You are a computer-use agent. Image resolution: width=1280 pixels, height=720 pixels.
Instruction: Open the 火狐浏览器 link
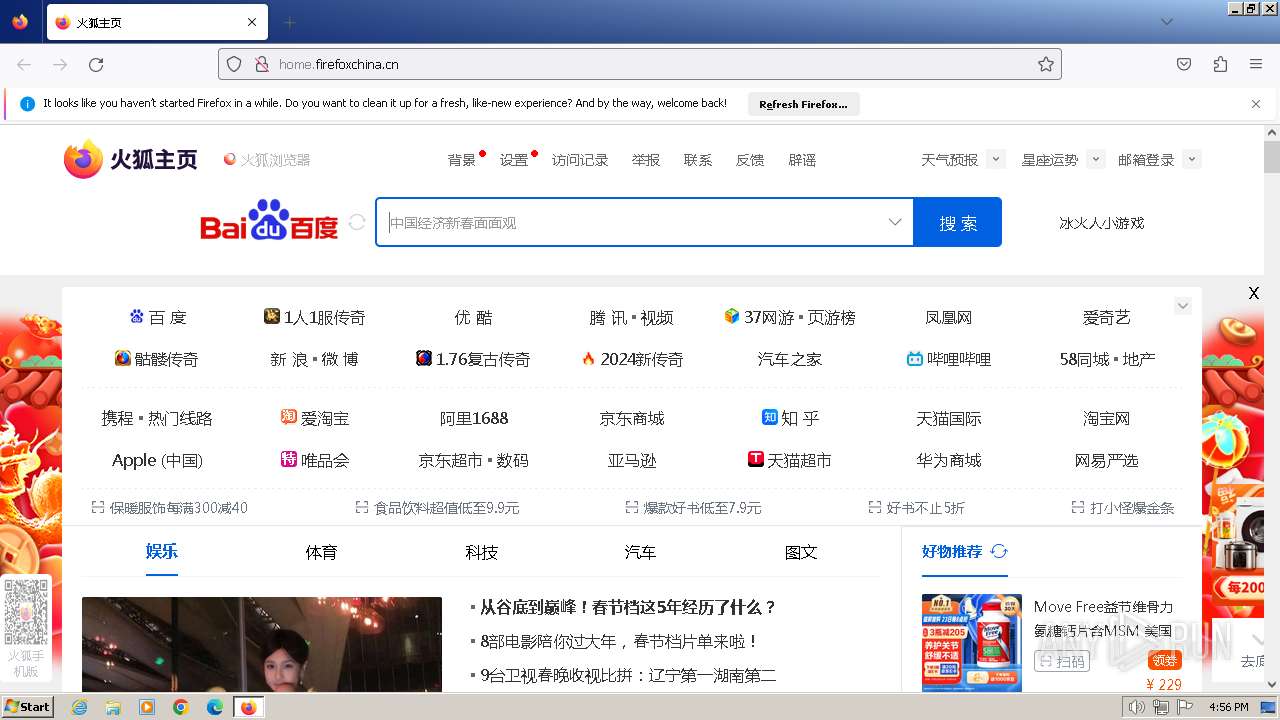pyautogui.click(x=266, y=160)
